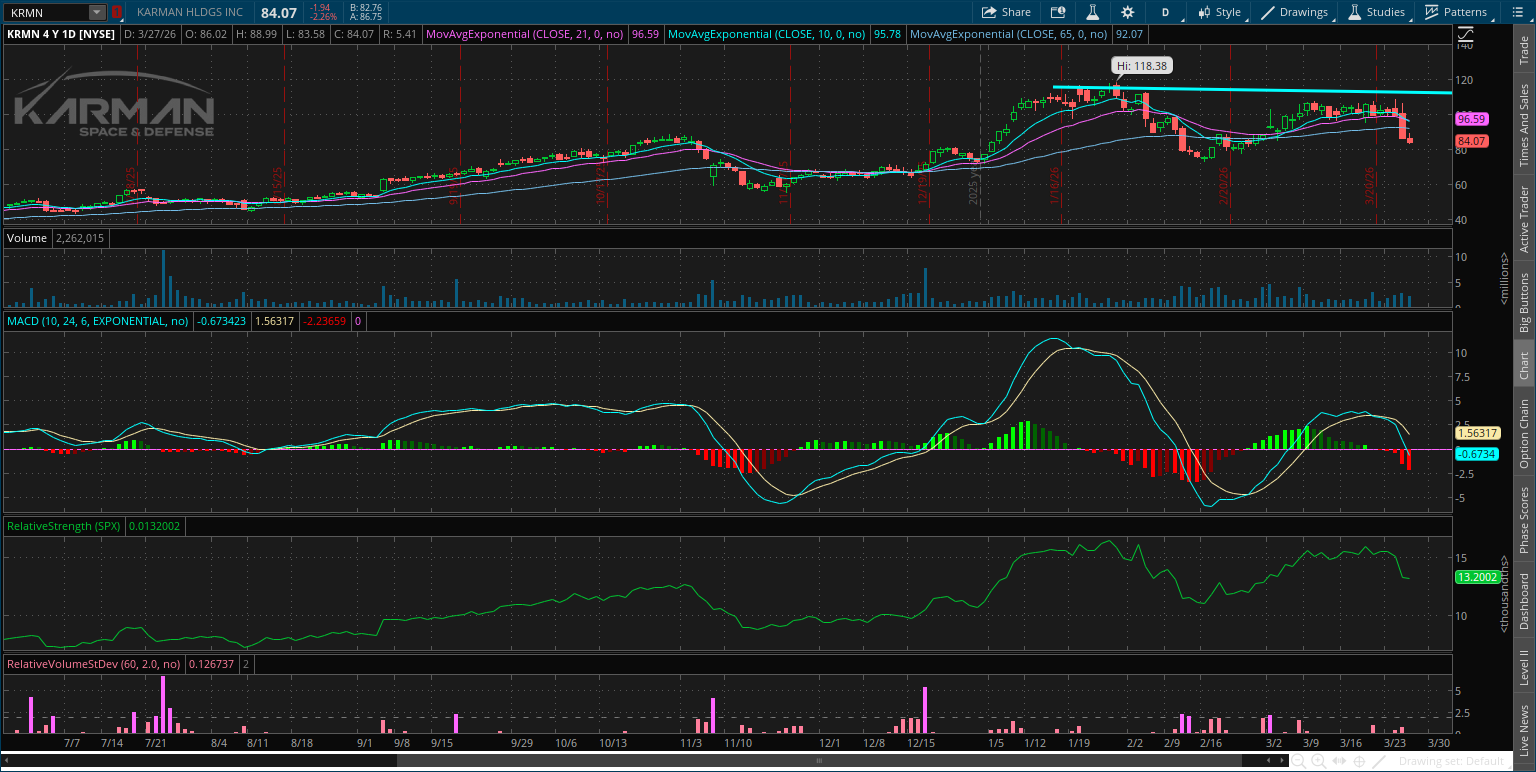Click the RelativeVolumeStDev study label

point(93,663)
